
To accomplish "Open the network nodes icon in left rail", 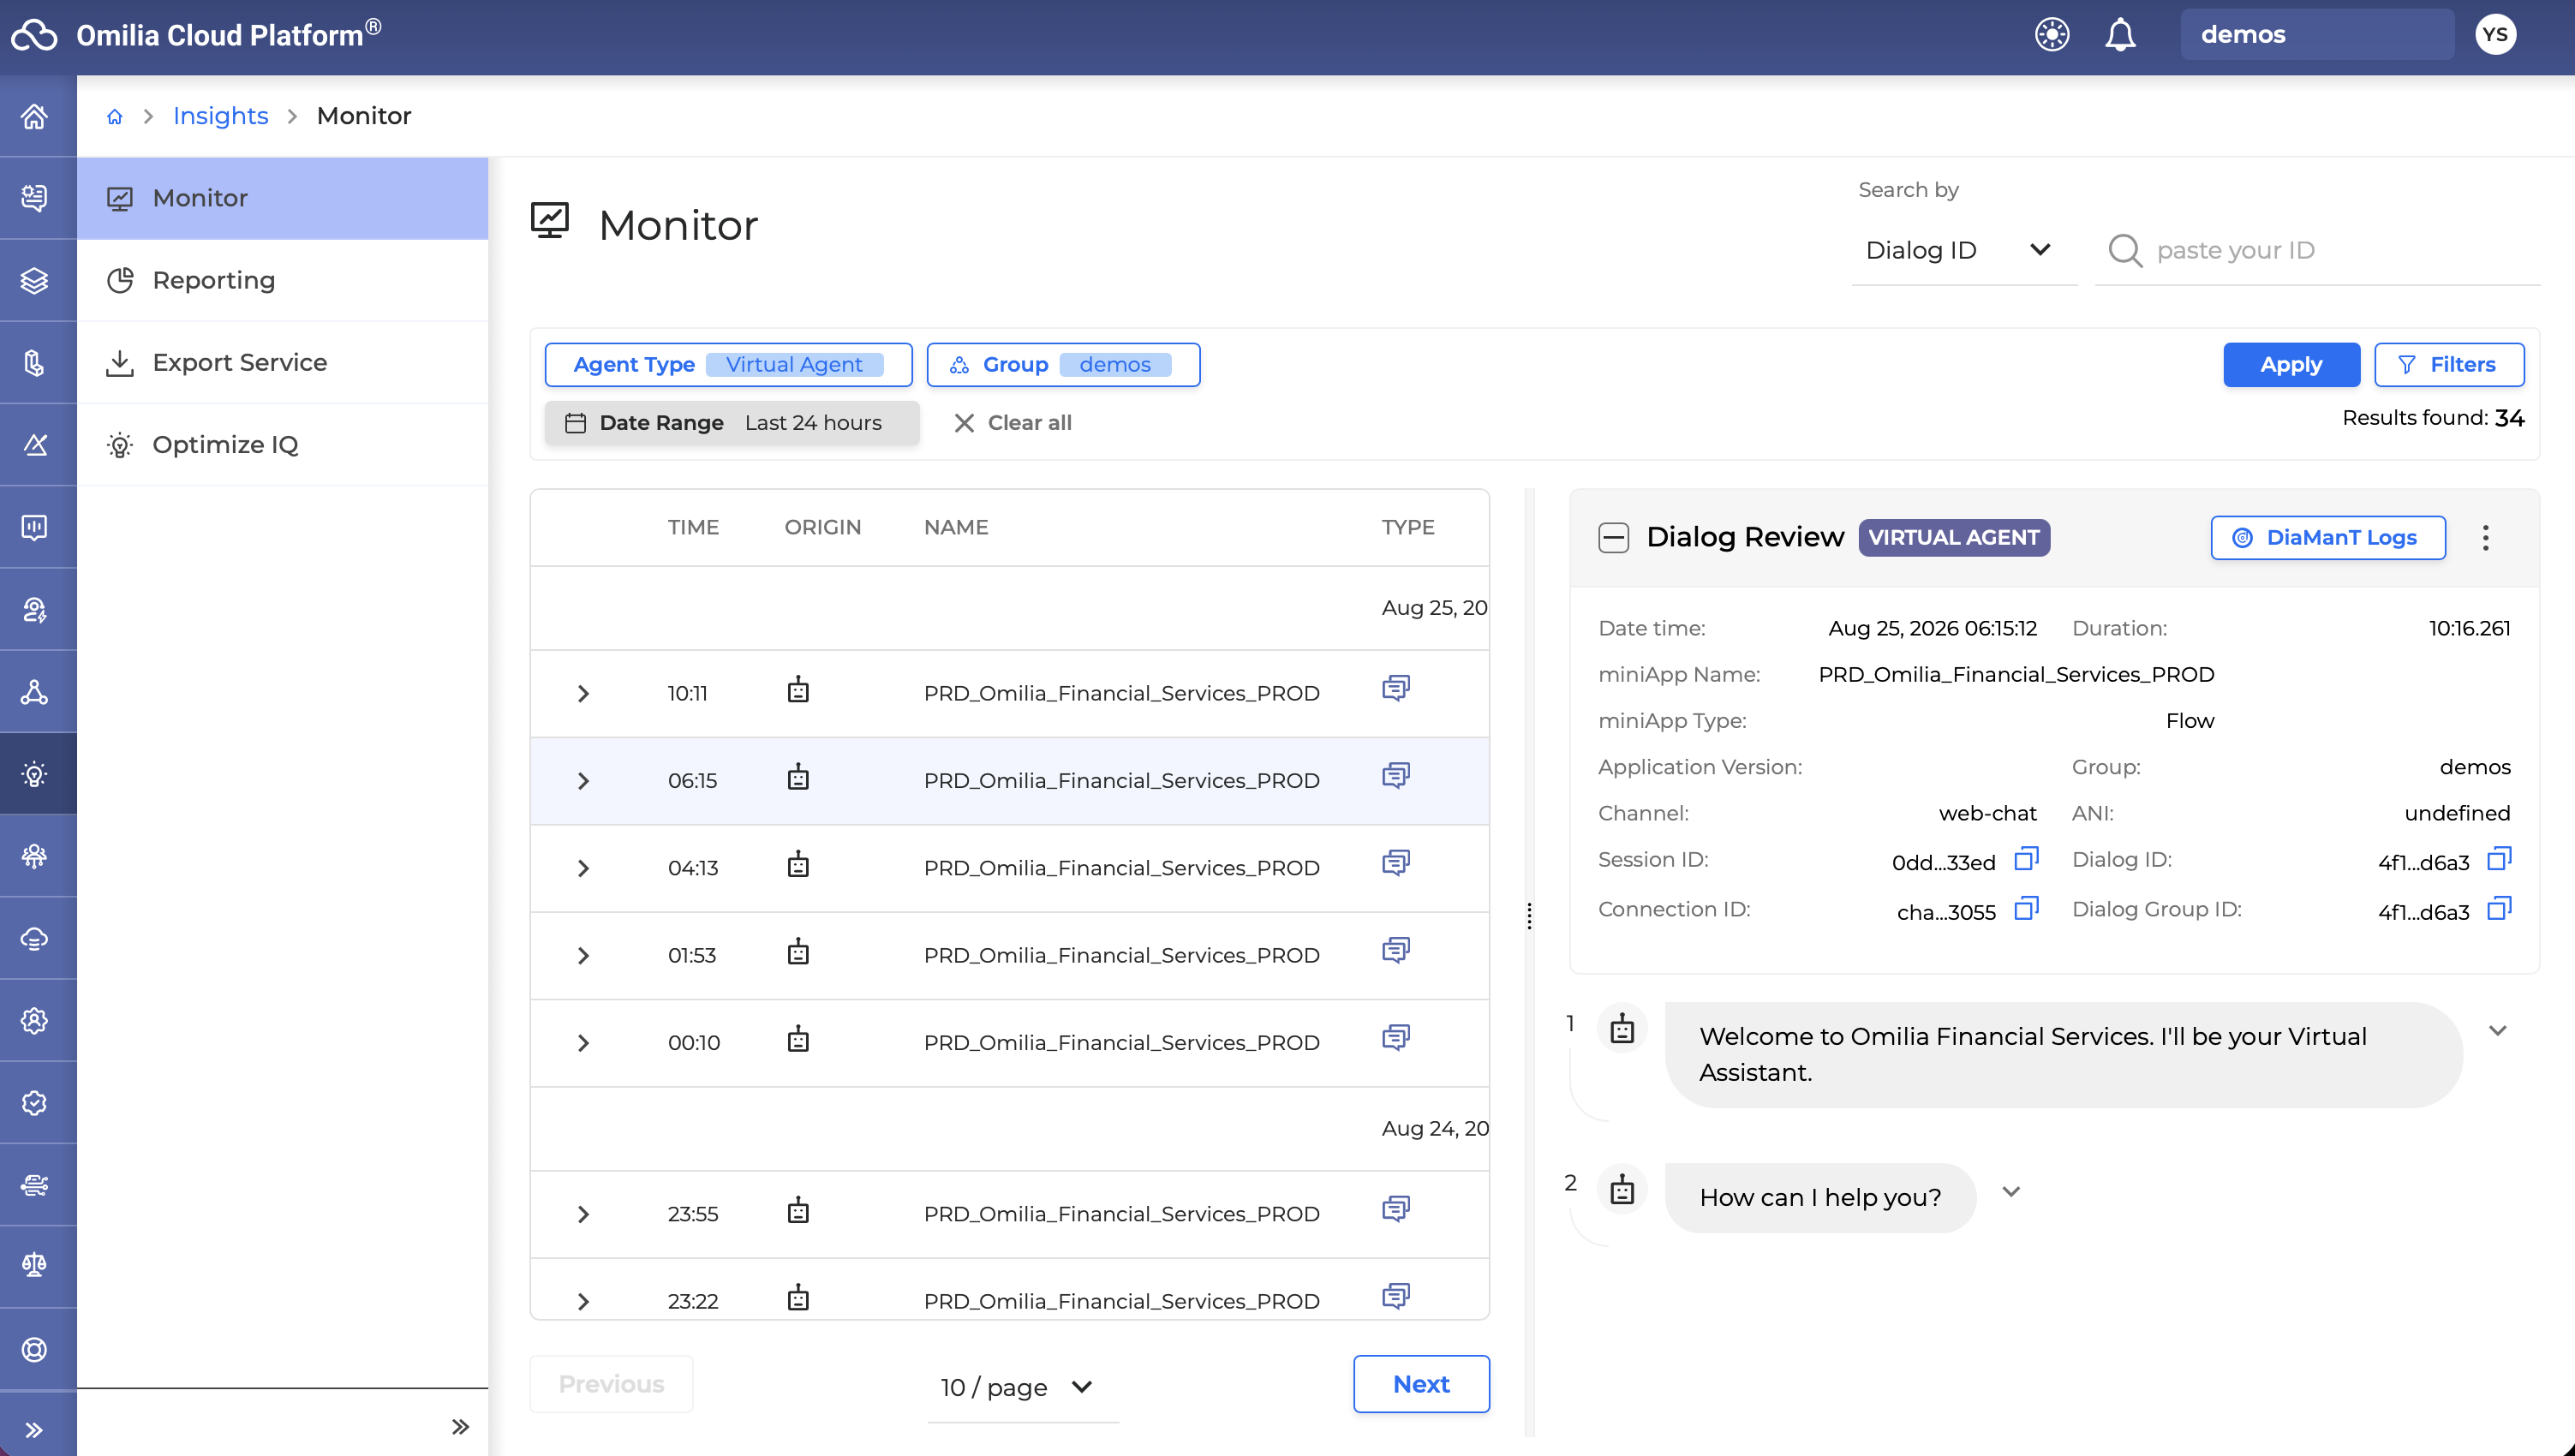I will tap(35, 692).
